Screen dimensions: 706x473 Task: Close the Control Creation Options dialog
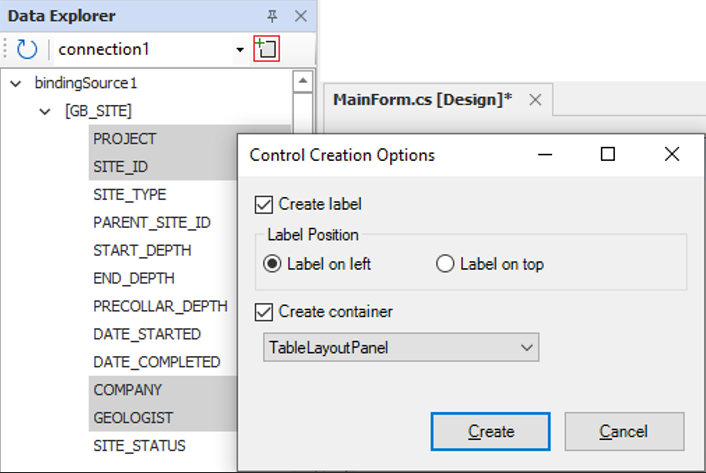[x=671, y=154]
